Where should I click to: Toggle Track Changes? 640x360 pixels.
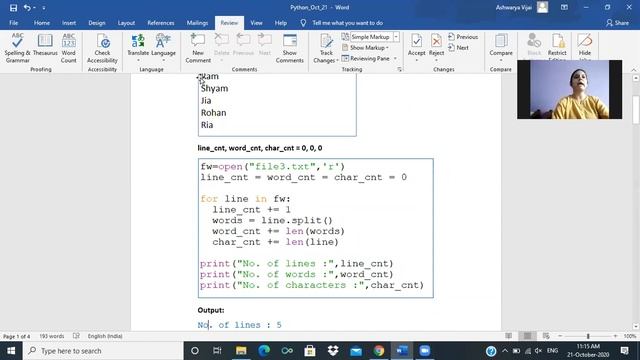(326, 48)
